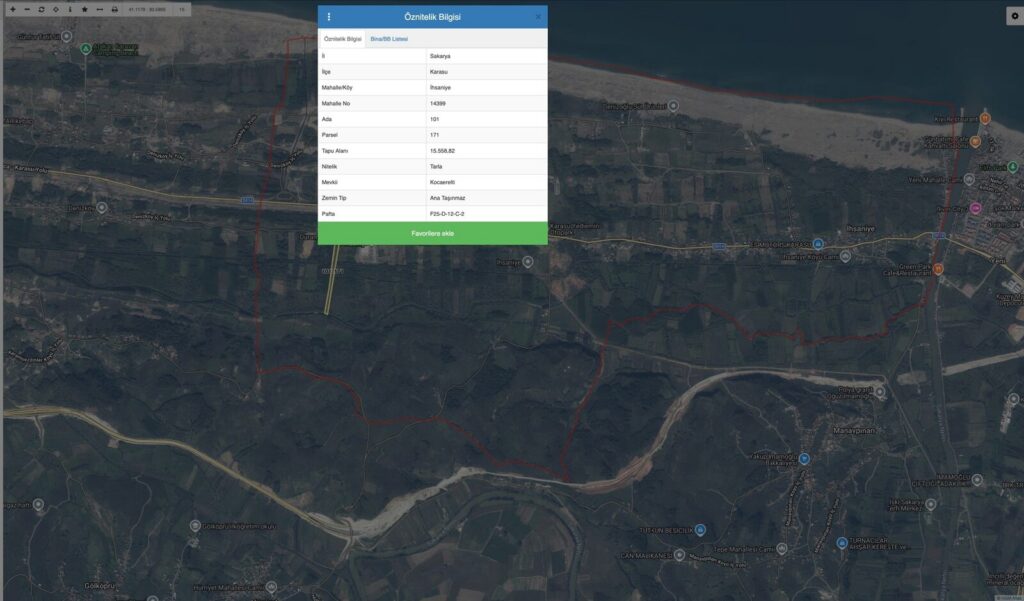Print the map

114,9
